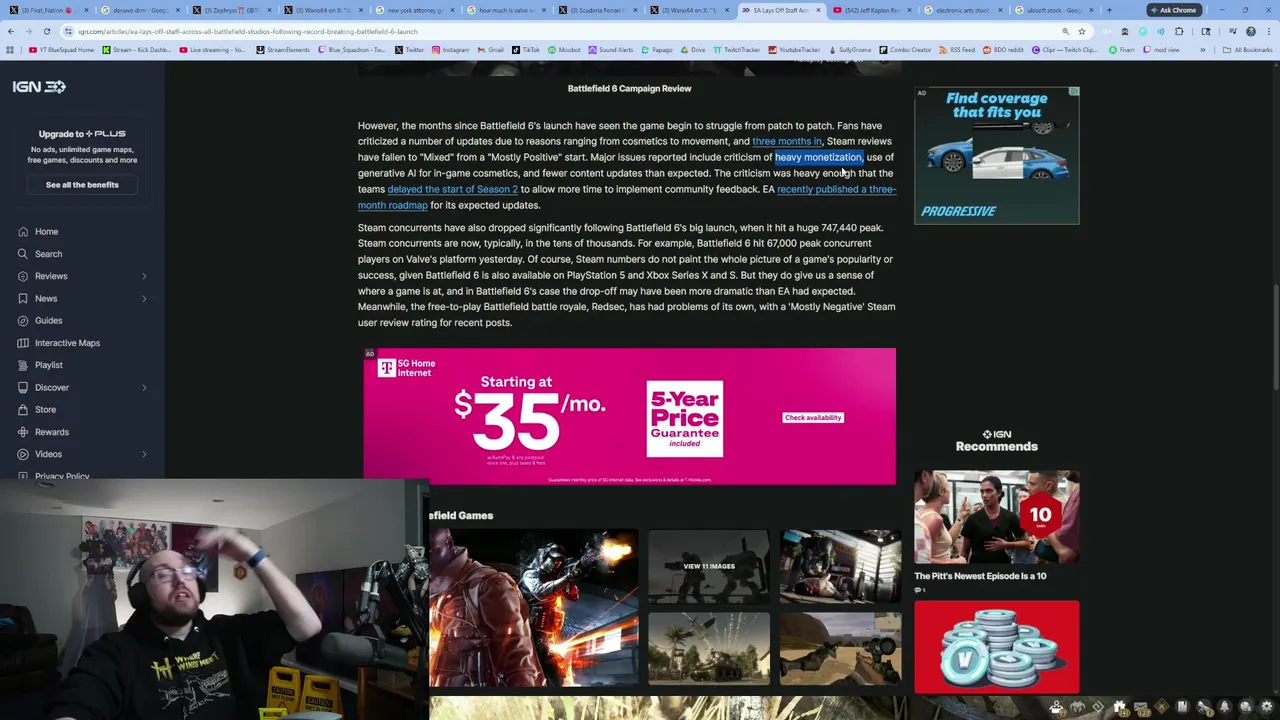
Task: Click the Ask Chrome button
Action: [1173, 10]
